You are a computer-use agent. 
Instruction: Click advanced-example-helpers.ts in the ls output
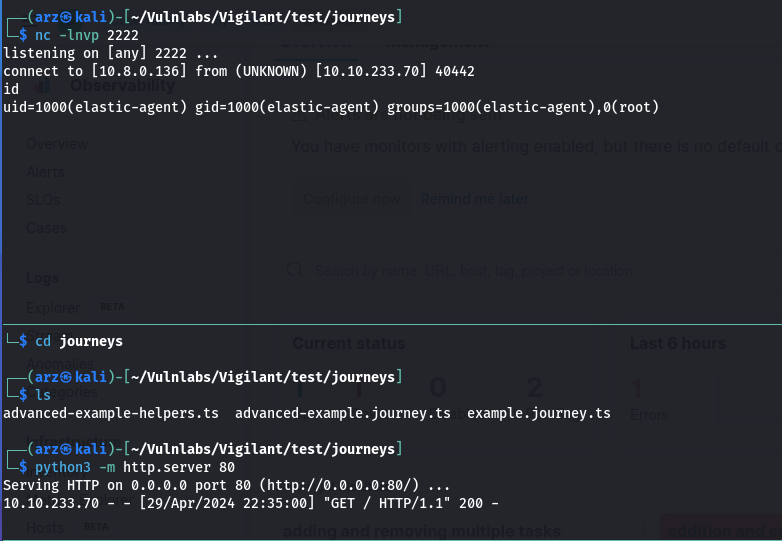click(x=111, y=413)
